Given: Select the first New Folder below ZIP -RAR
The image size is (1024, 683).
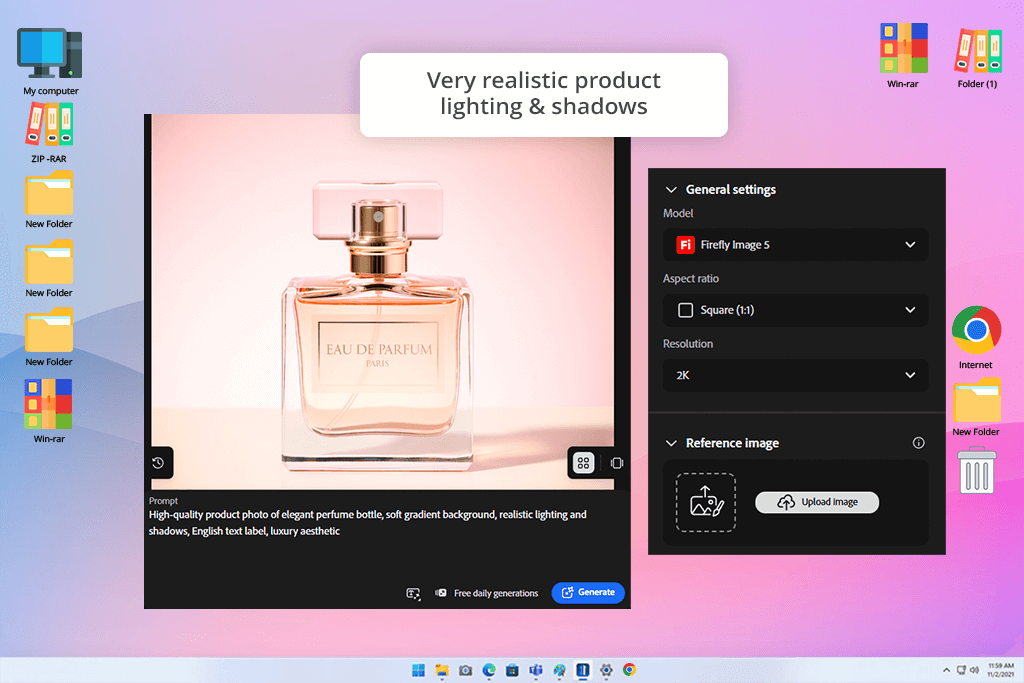Looking at the screenshot, I should click(49, 200).
